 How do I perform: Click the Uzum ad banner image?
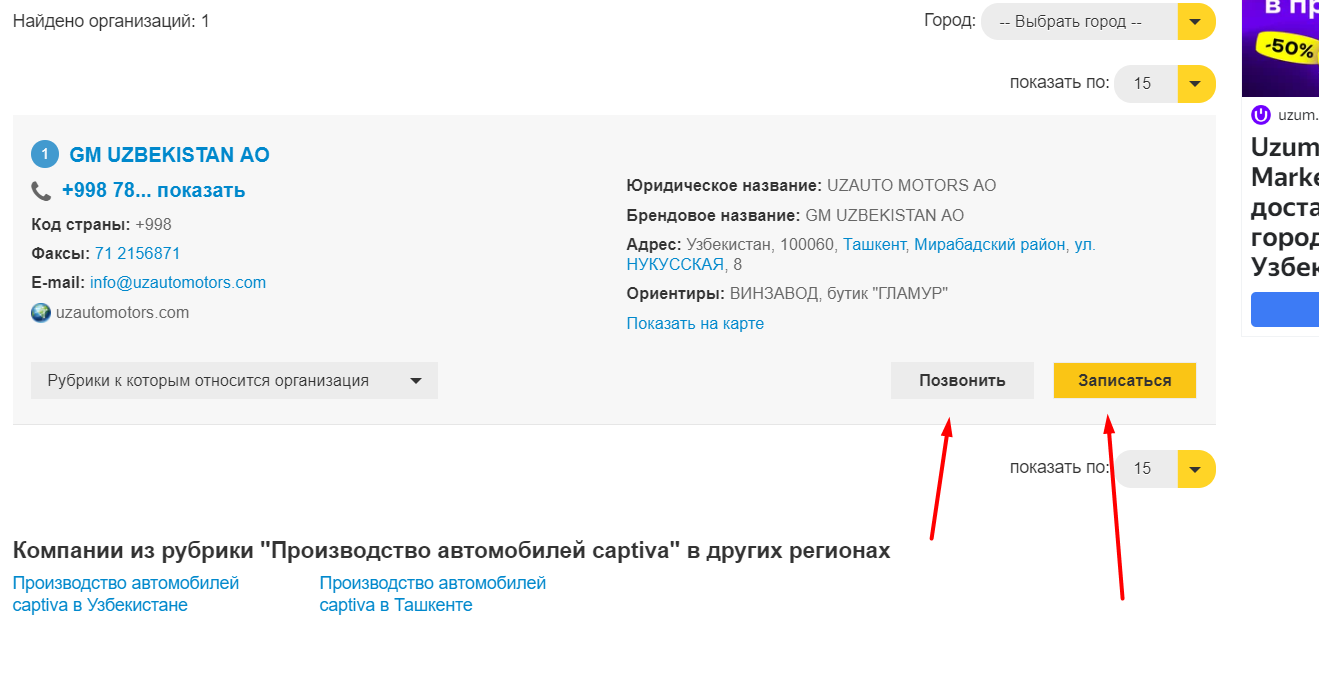coord(1280,48)
